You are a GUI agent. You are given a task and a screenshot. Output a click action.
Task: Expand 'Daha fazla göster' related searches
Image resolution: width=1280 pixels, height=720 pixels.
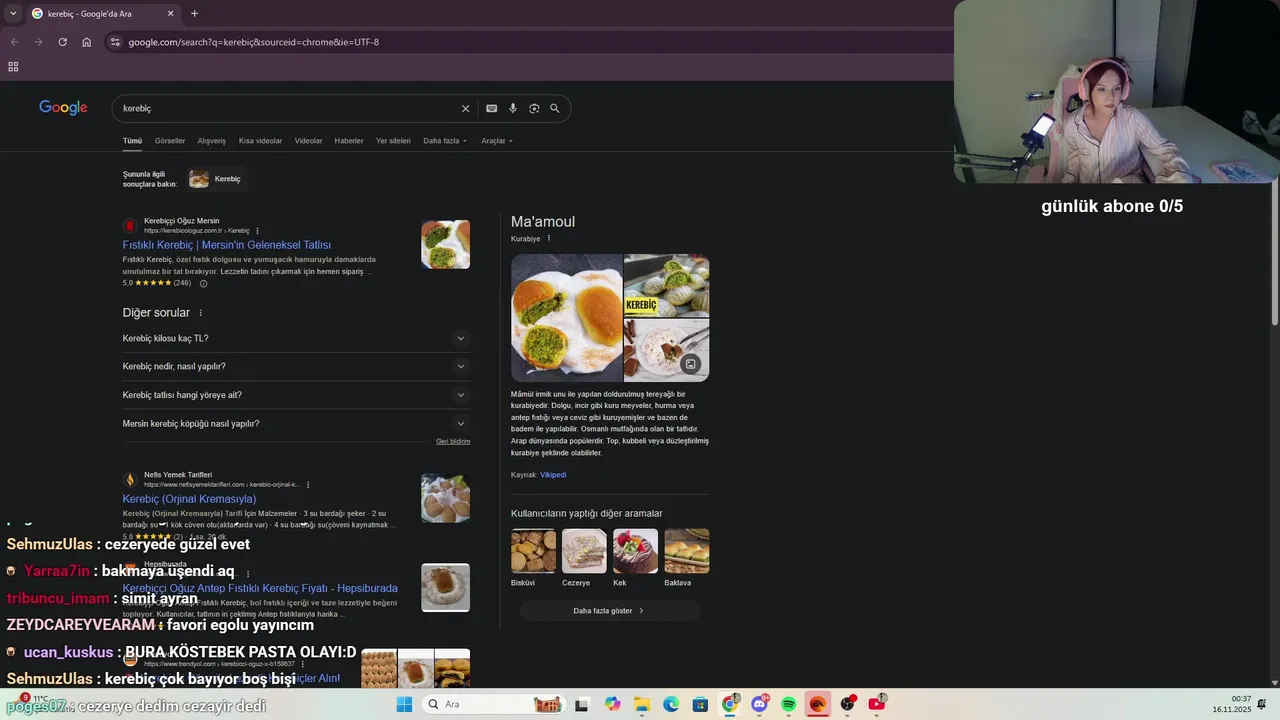[x=609, y=610]
